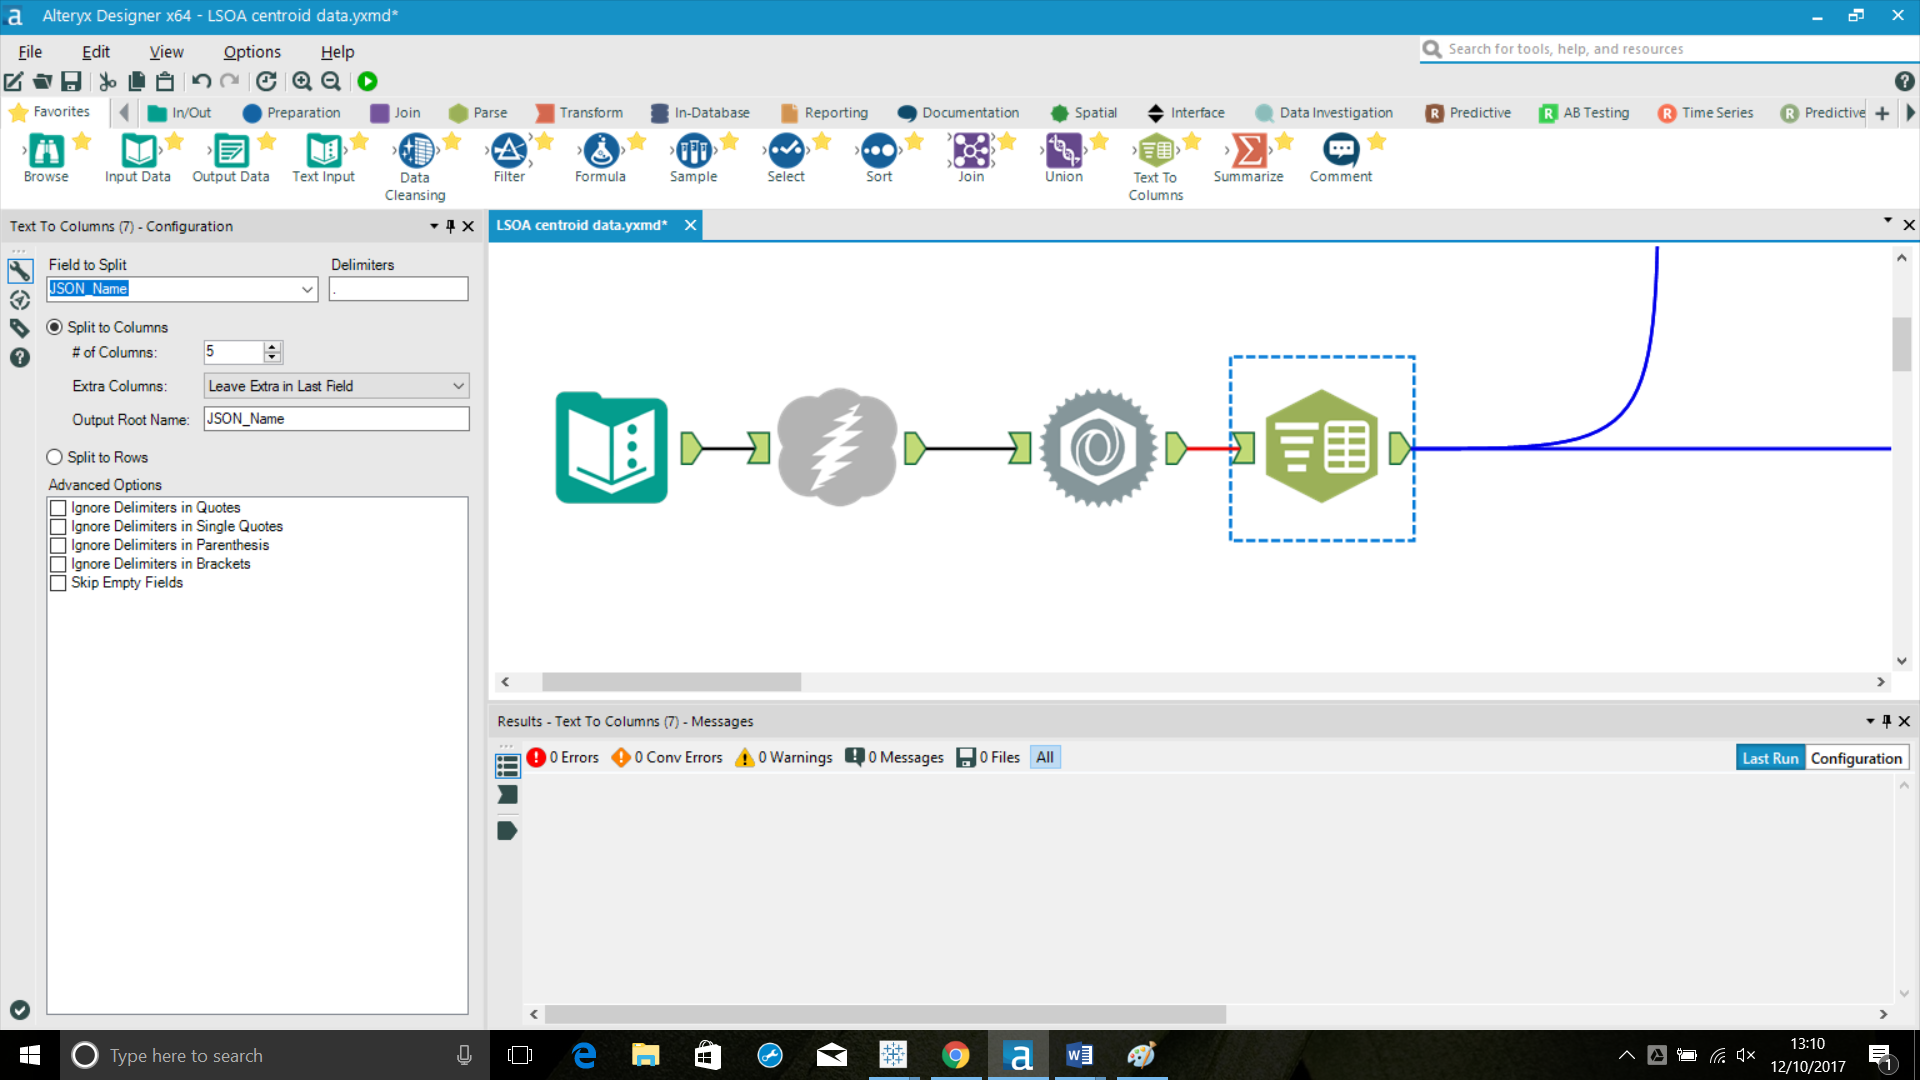Show the Configuration results view
Screen dimensions: 1920x1080
point(1856,758)
